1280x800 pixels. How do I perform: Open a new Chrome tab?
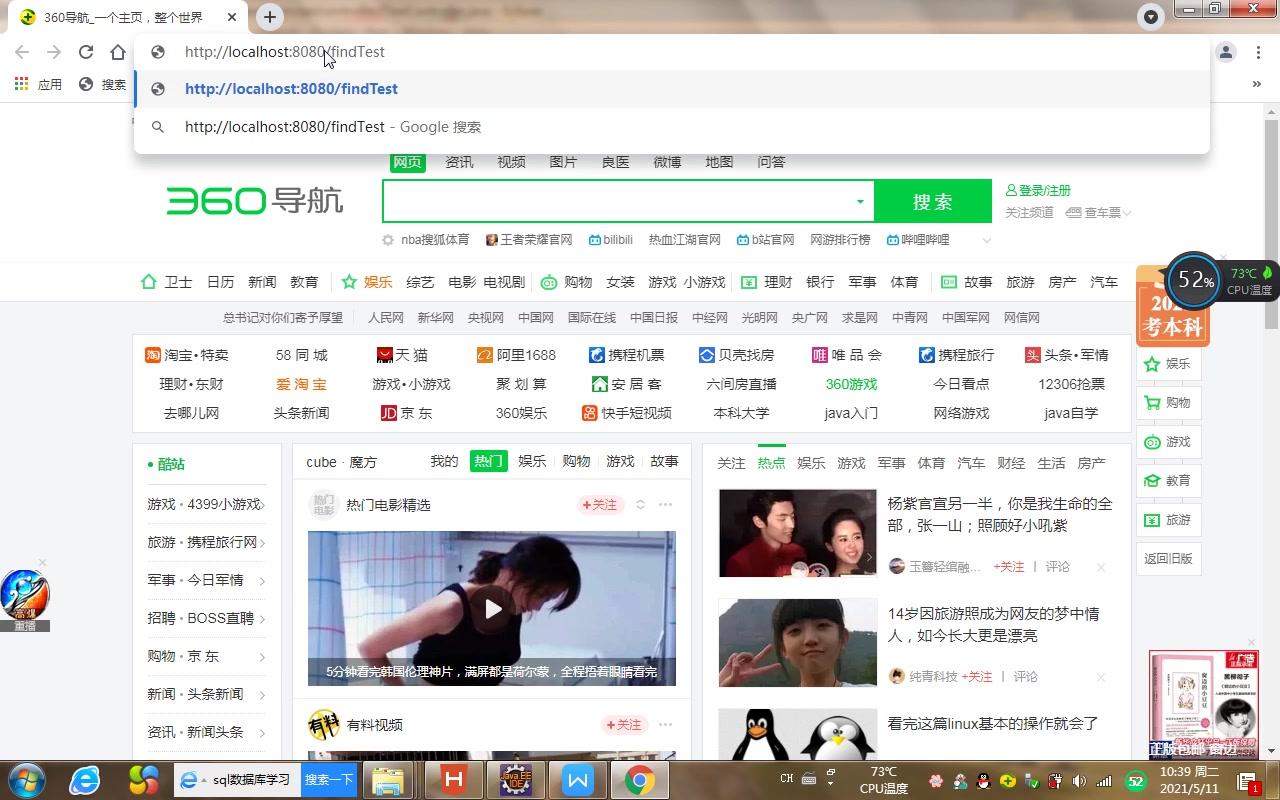tap(270, 17)
